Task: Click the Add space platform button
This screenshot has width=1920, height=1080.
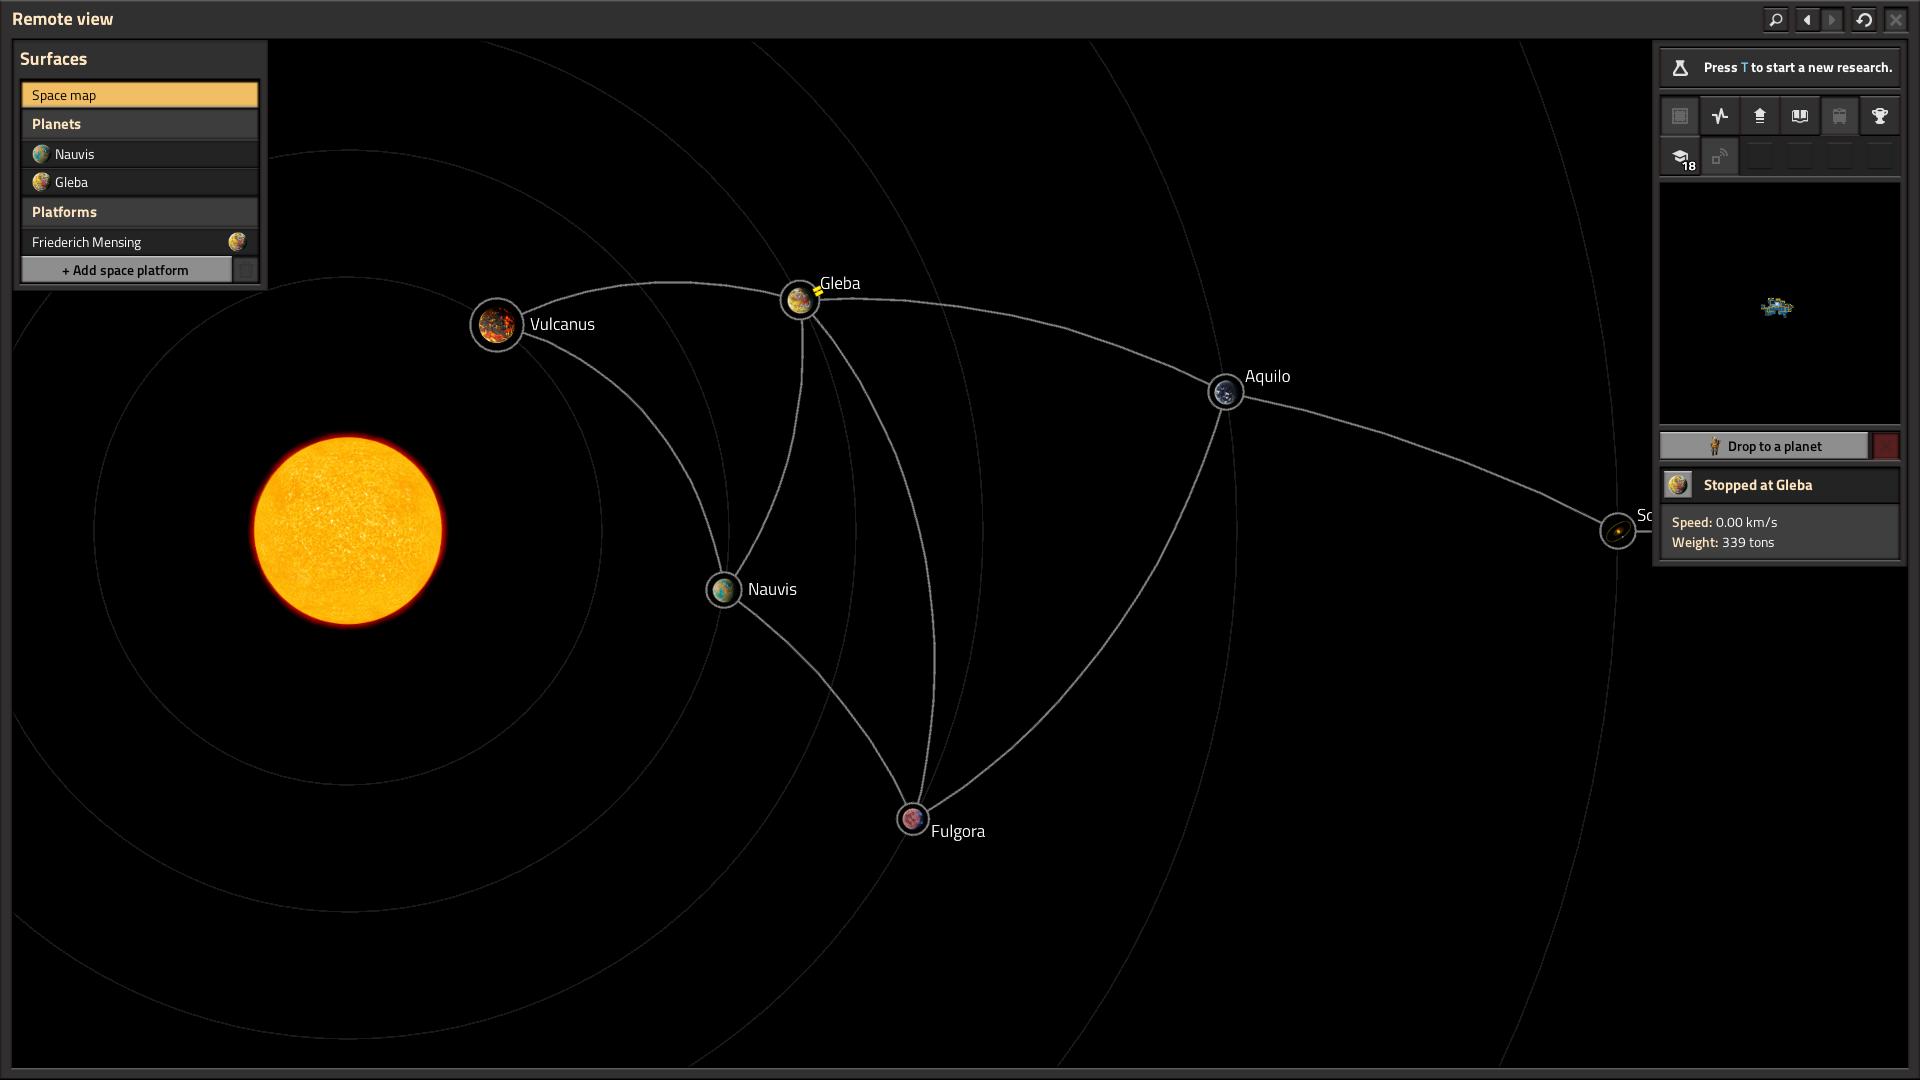Action: point(126,270)
